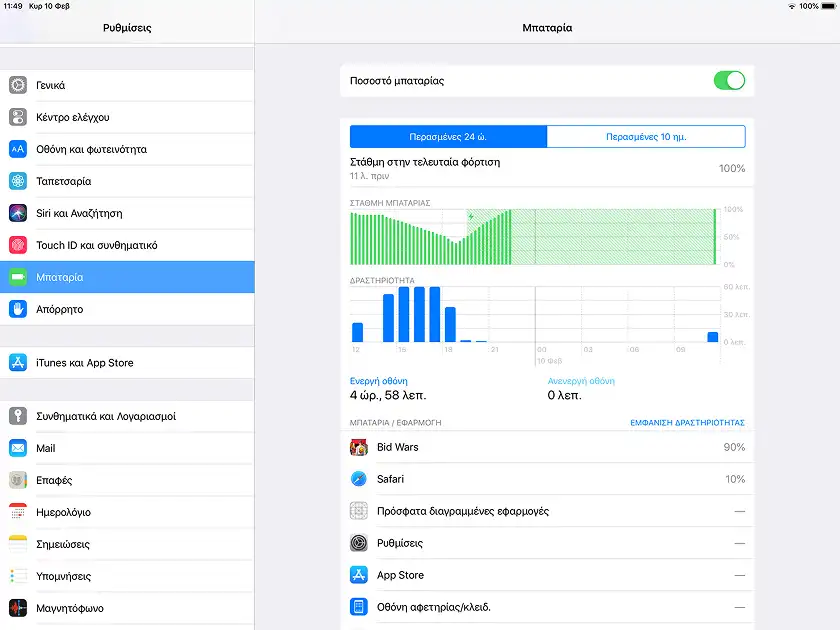
Task: Open Συνθηματικά και Λογαριασμοί key icon
Action: [18, 416]
